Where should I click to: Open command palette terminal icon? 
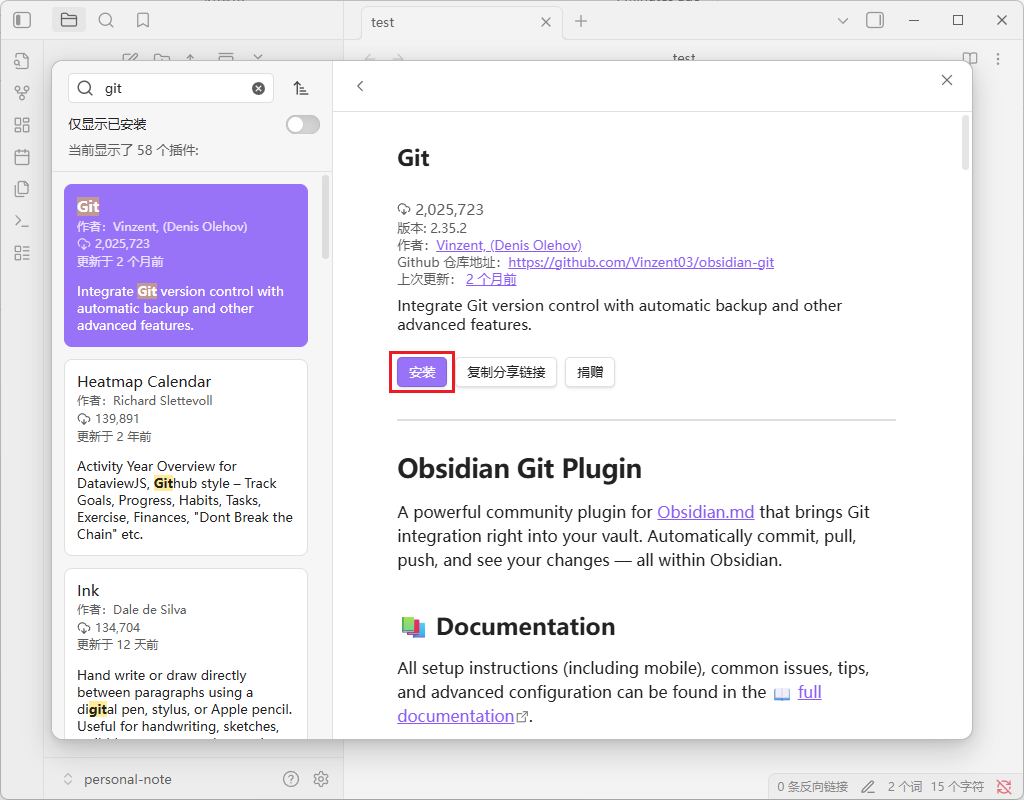(22, 221)
